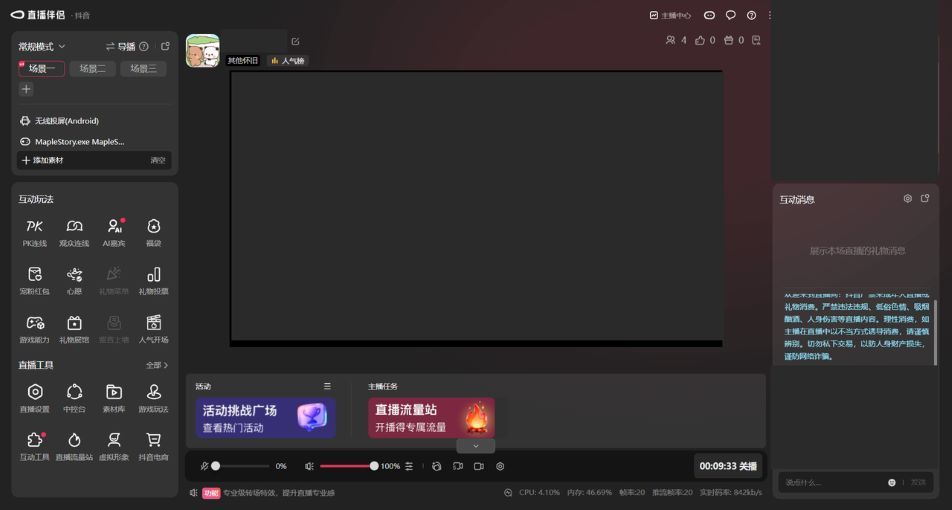
Task: Switch to 场景二 tab
Action: [x=92, y=69]
